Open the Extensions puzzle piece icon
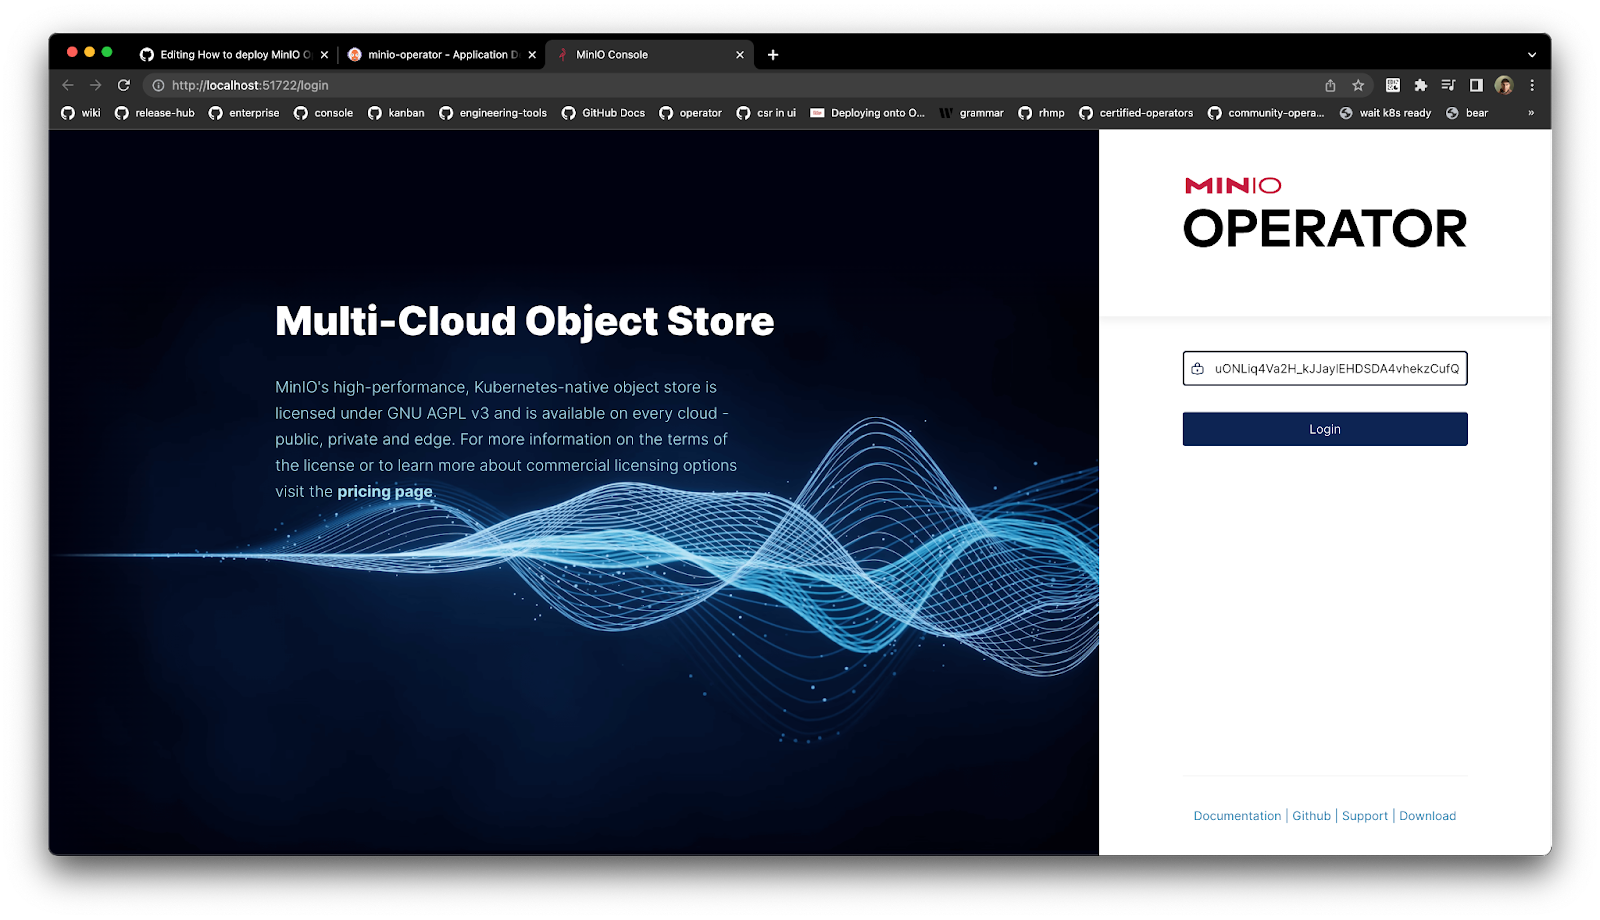 click(1420, 85)
